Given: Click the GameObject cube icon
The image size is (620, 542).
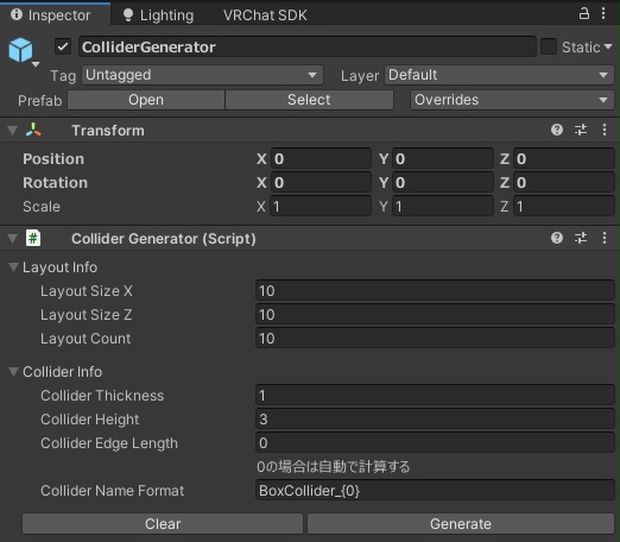Looking at the screenshot, I should pyautogui.click(x=20, y=50).
